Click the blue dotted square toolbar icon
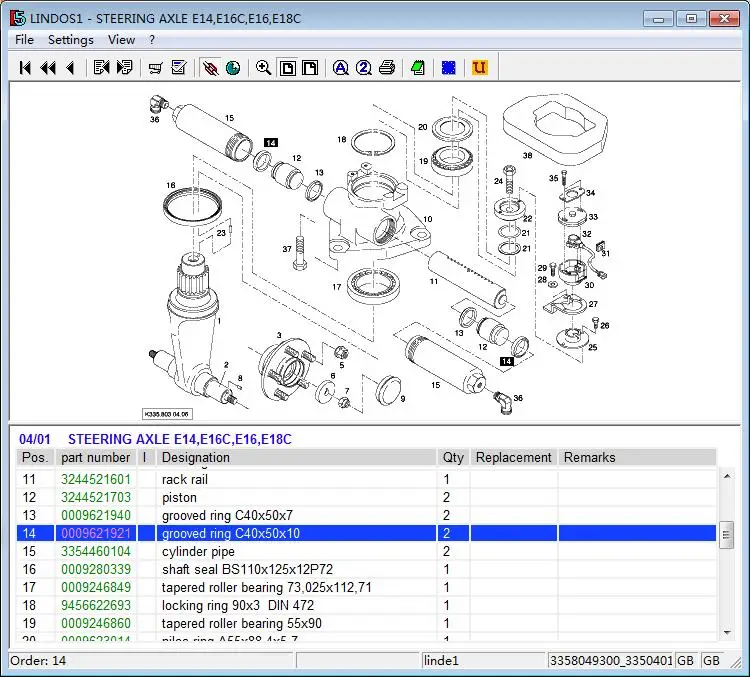This screenshot has height=677, width=750. tap(448, 68)
